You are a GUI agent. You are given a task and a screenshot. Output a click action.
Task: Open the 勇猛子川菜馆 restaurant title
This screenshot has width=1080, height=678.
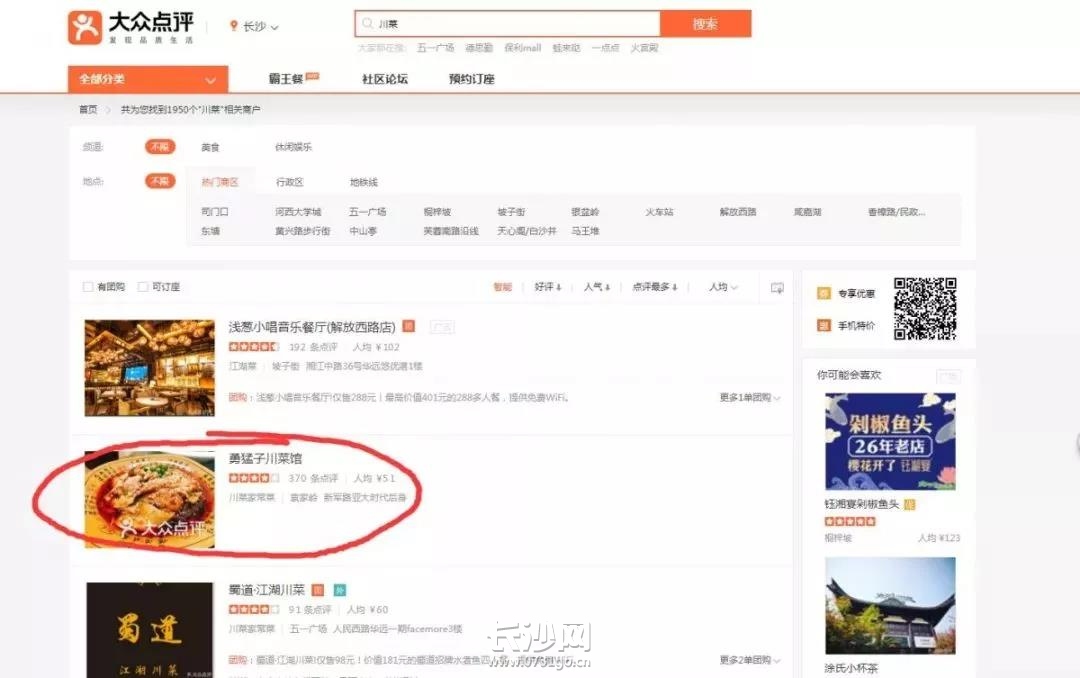click(x=265, y=458)
